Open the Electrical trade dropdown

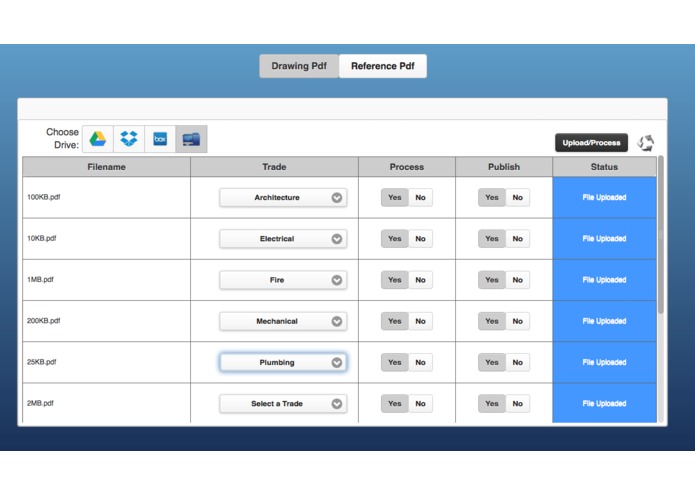click(x=283, y=239)
